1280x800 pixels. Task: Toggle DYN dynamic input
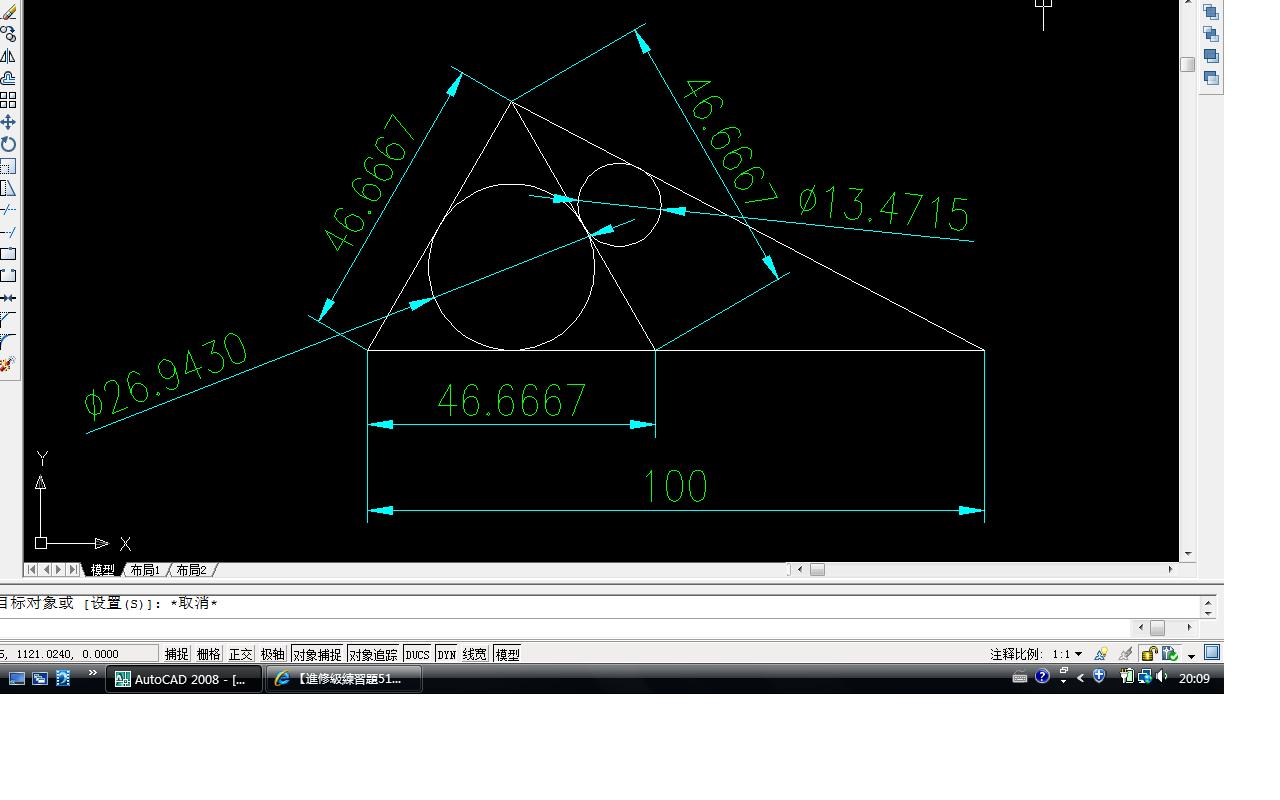click(x=446, y=654)
